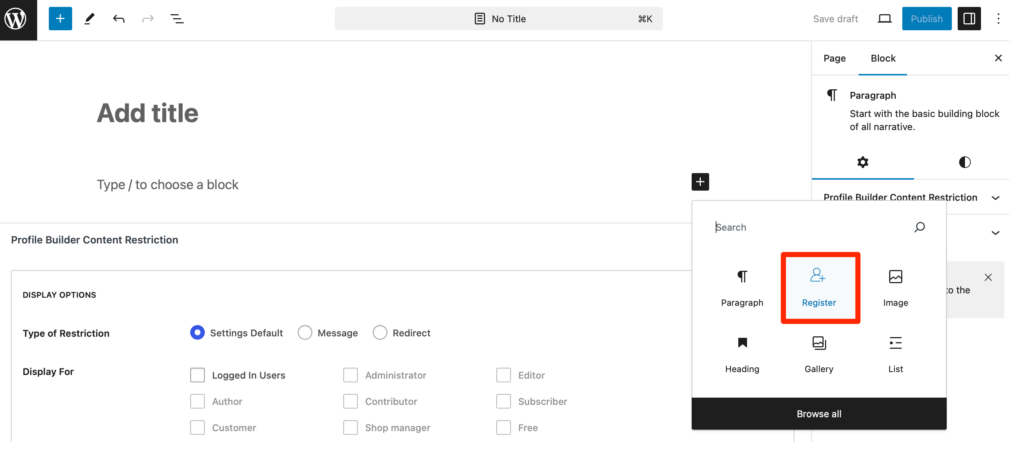This screenshot has height=457, width=1024.
Task: Click the 'Type / to choose a block' placeholder
Action: coord(168,185)
